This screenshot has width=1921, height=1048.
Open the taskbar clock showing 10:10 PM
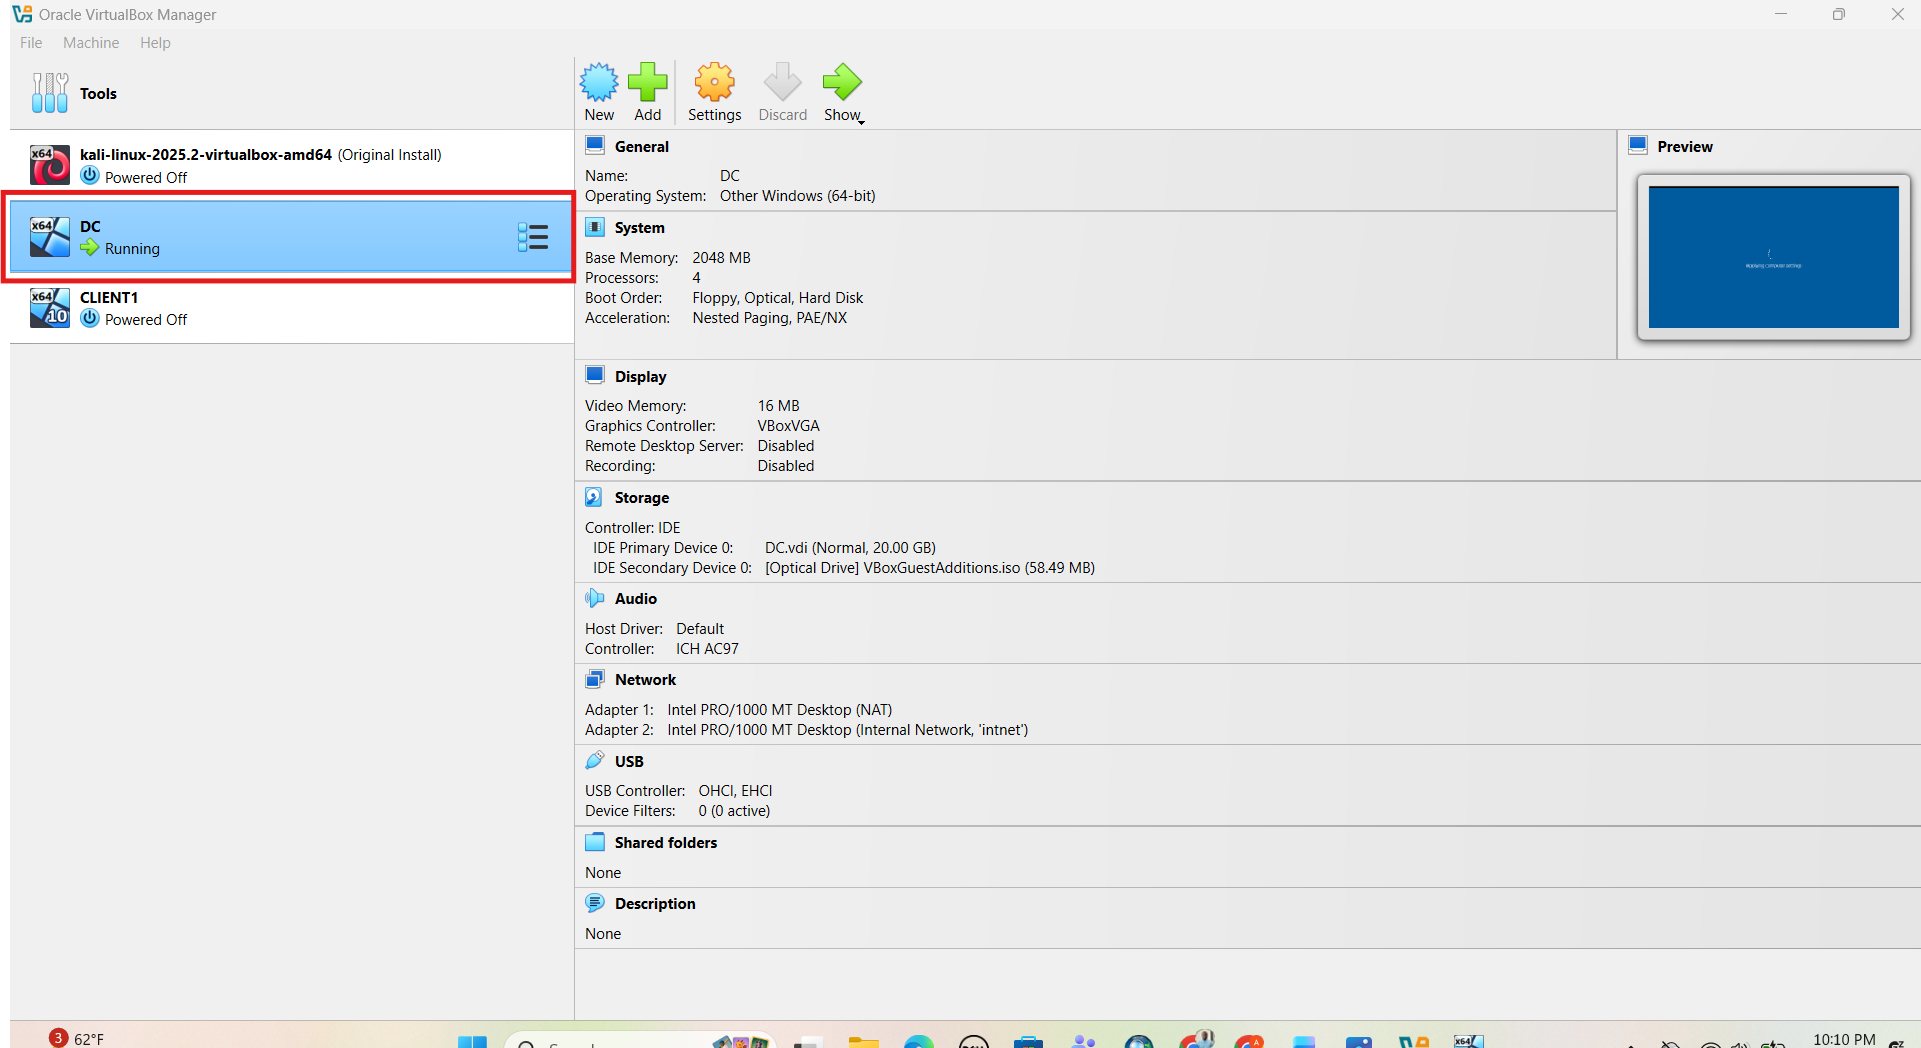(x=1843, y=1039)
